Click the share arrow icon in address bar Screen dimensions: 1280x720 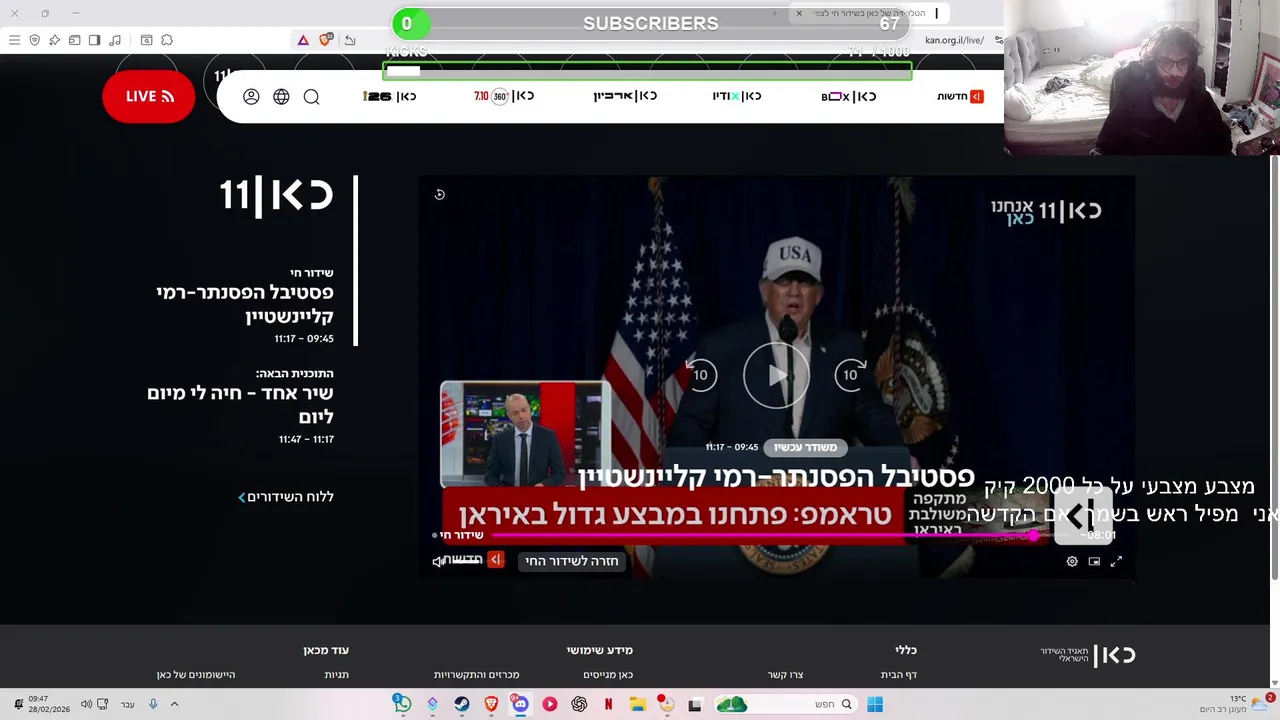350,40
